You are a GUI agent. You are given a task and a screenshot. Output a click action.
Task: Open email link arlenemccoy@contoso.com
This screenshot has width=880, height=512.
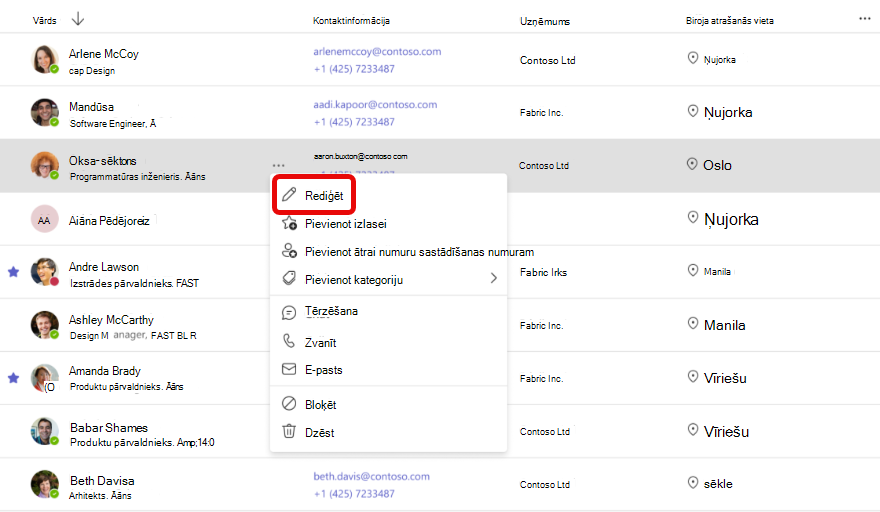(377, 52)
